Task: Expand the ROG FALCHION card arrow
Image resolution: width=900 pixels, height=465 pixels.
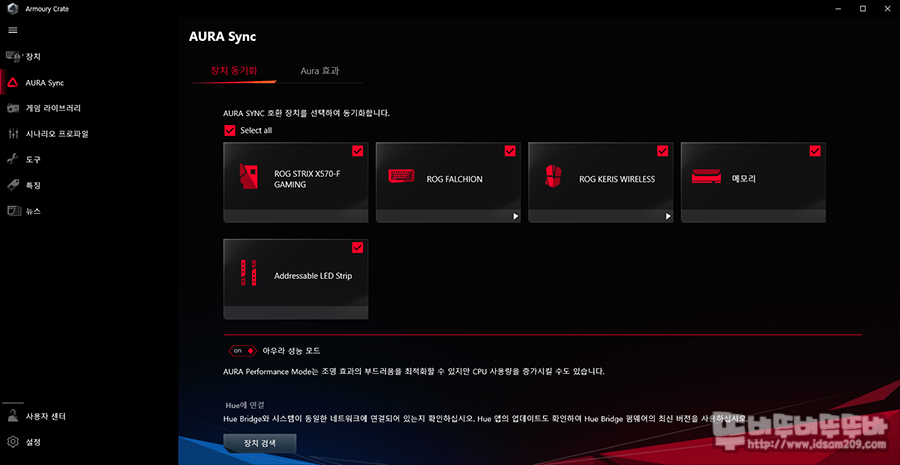Action: [x=515, y=216]
